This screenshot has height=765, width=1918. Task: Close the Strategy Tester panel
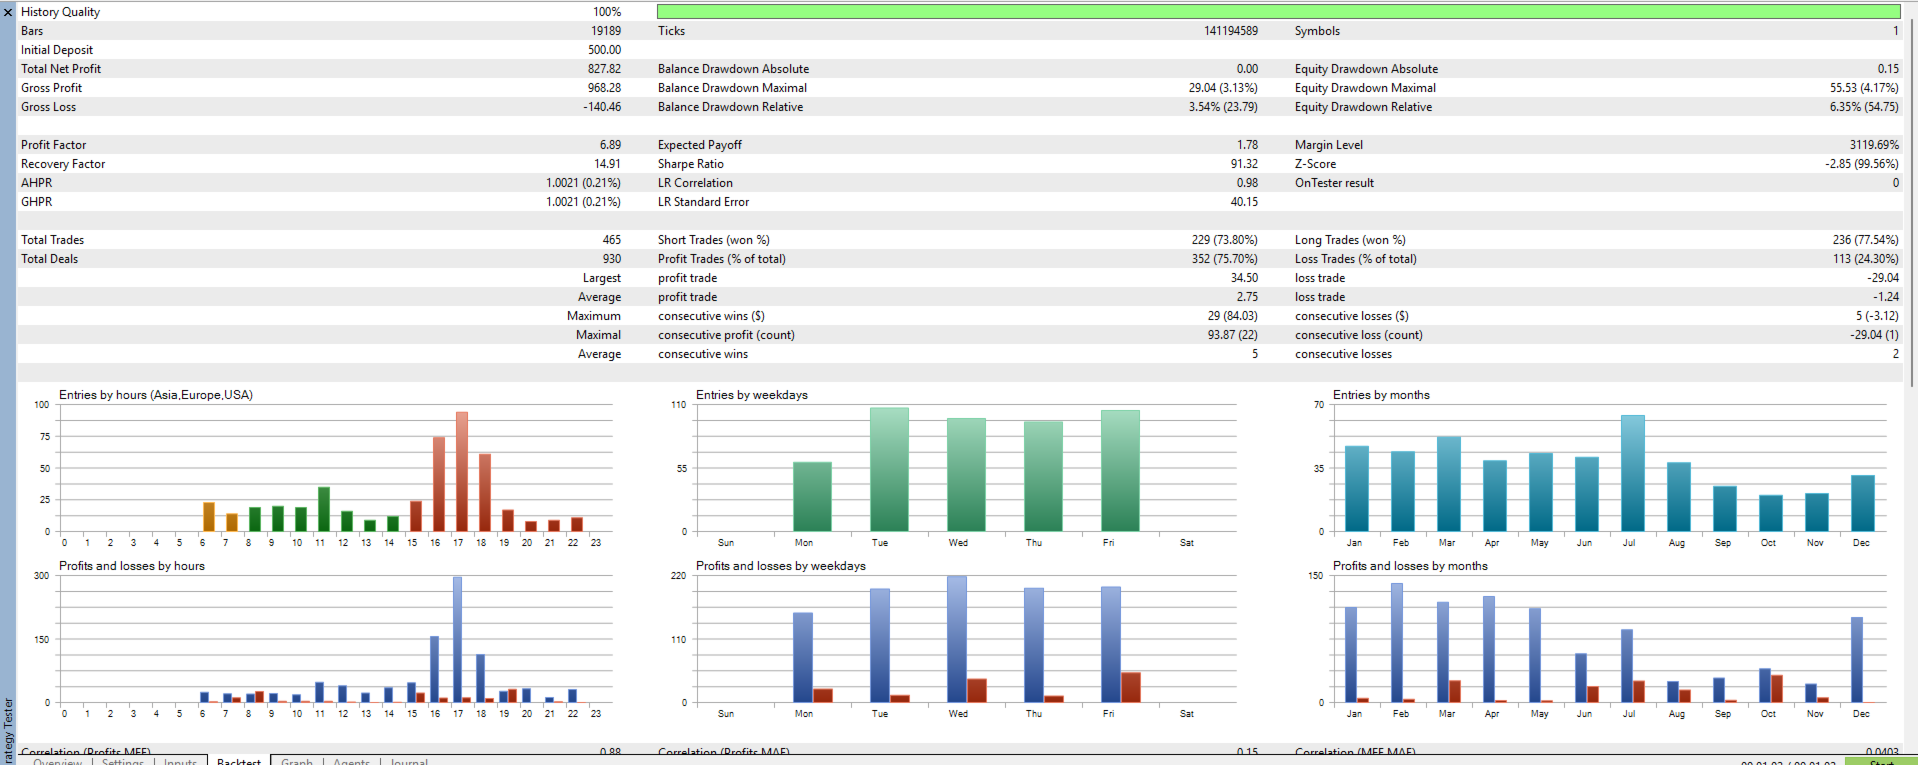tap(8, 13)
